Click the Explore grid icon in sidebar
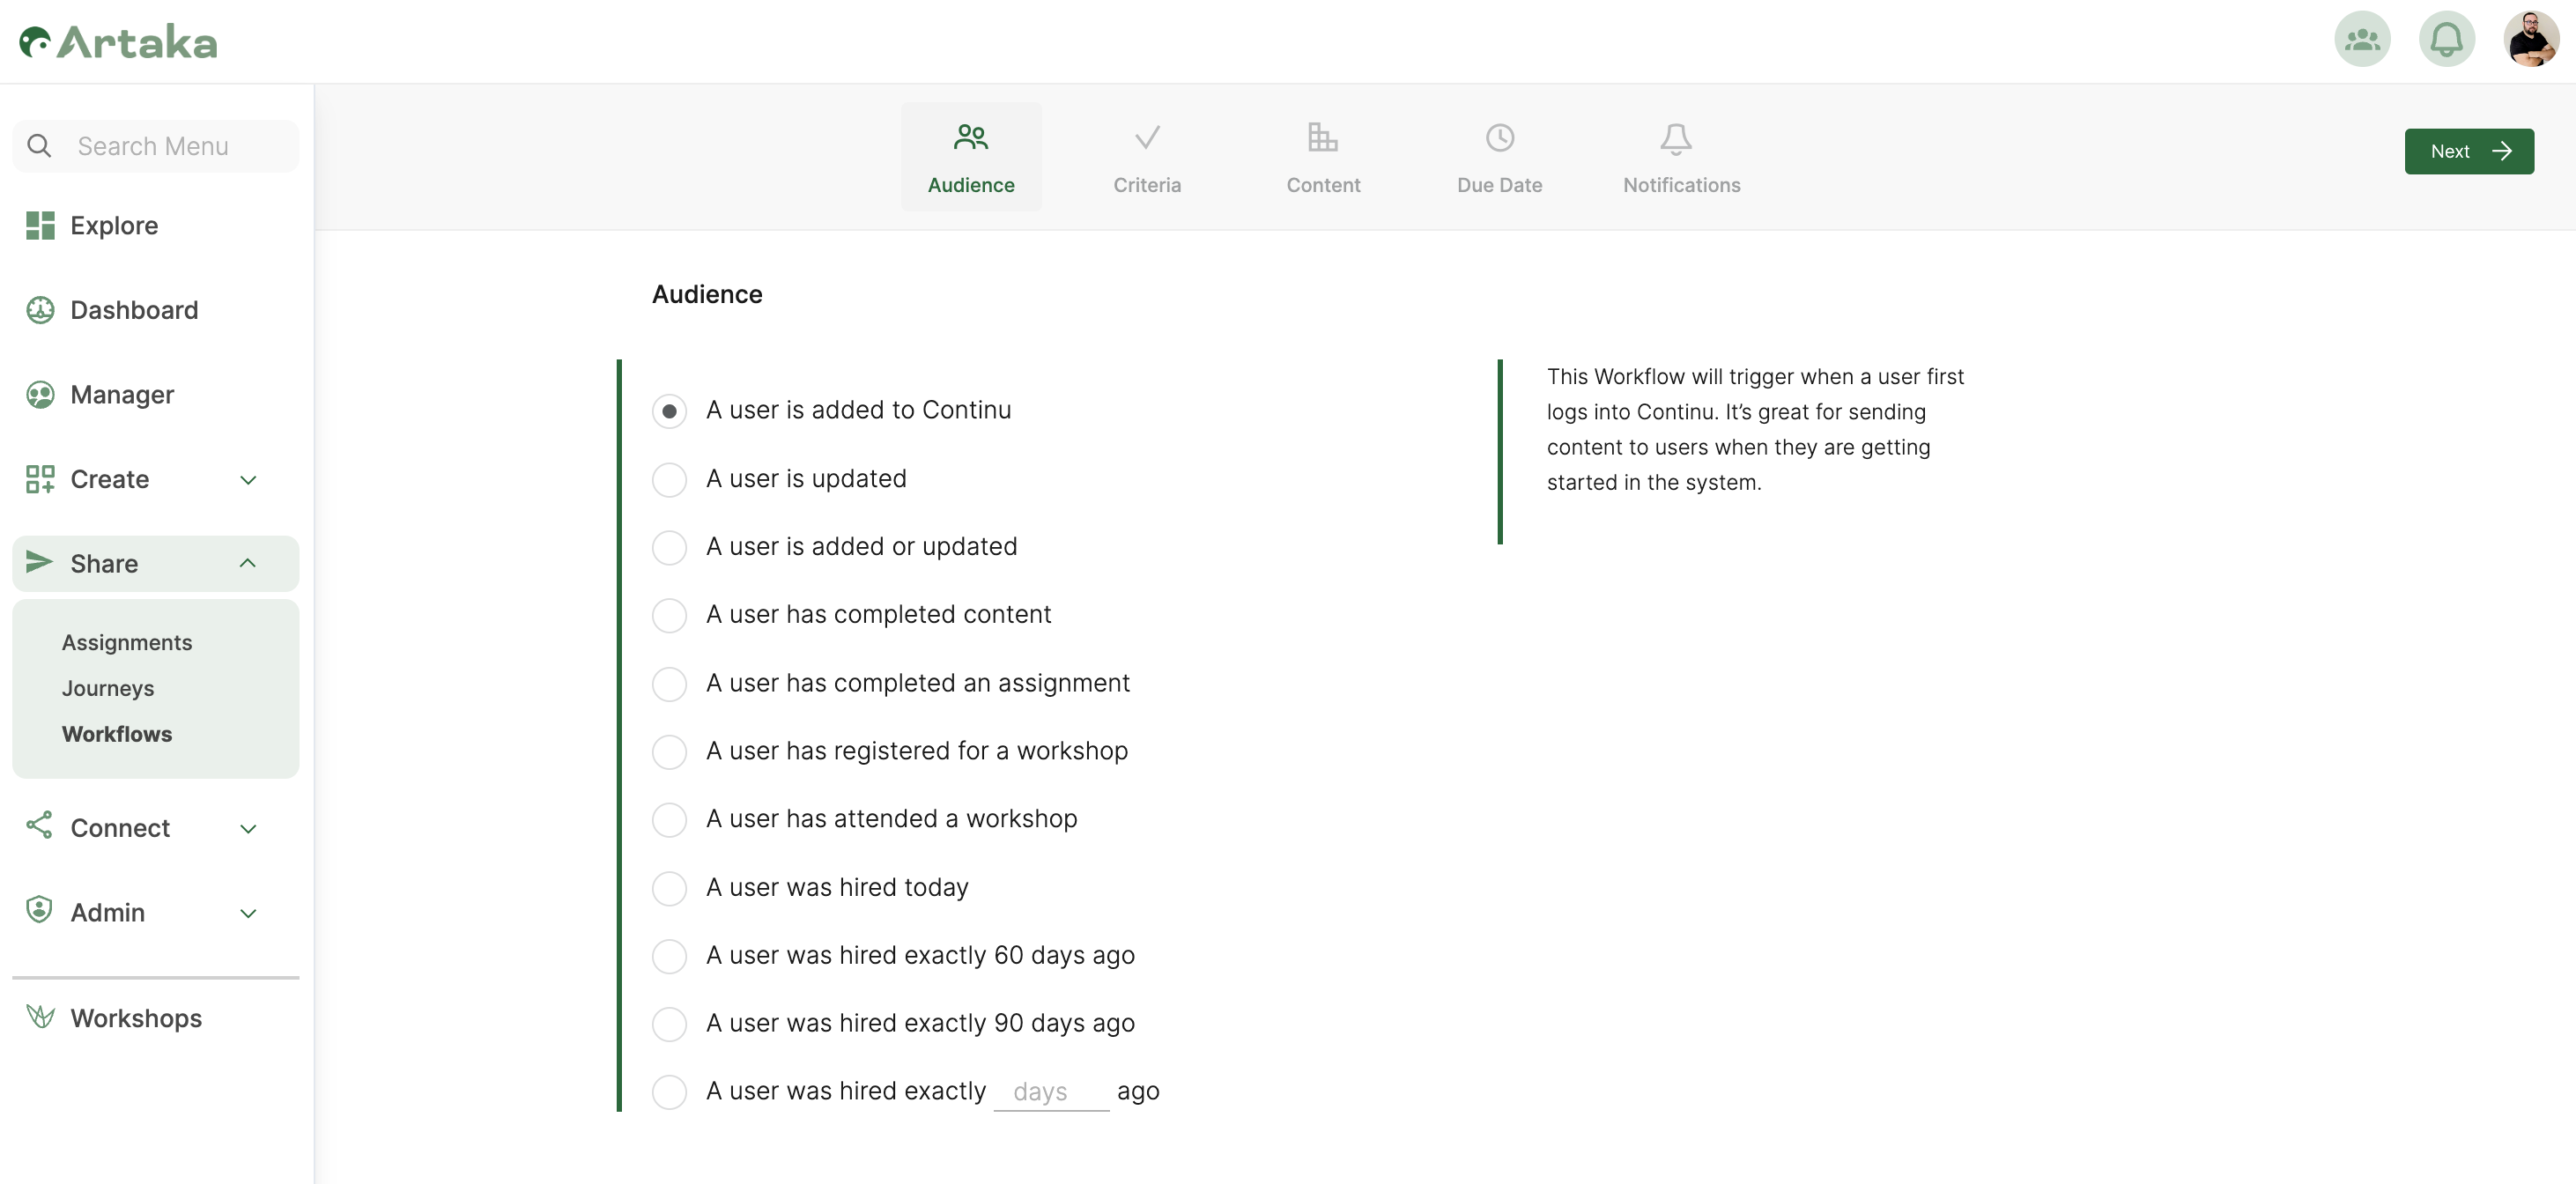 [40, 226]
